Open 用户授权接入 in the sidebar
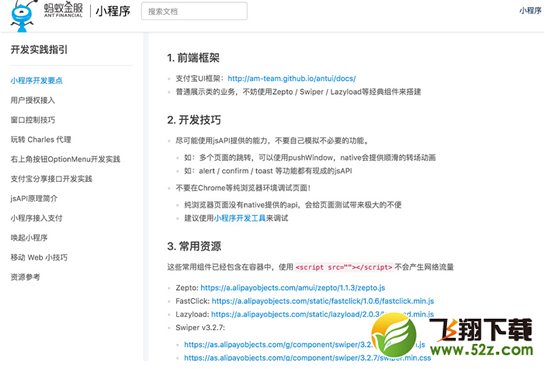The width and height of the screenshot is (545, 369). pyautogui.click(x=33, y=100)
